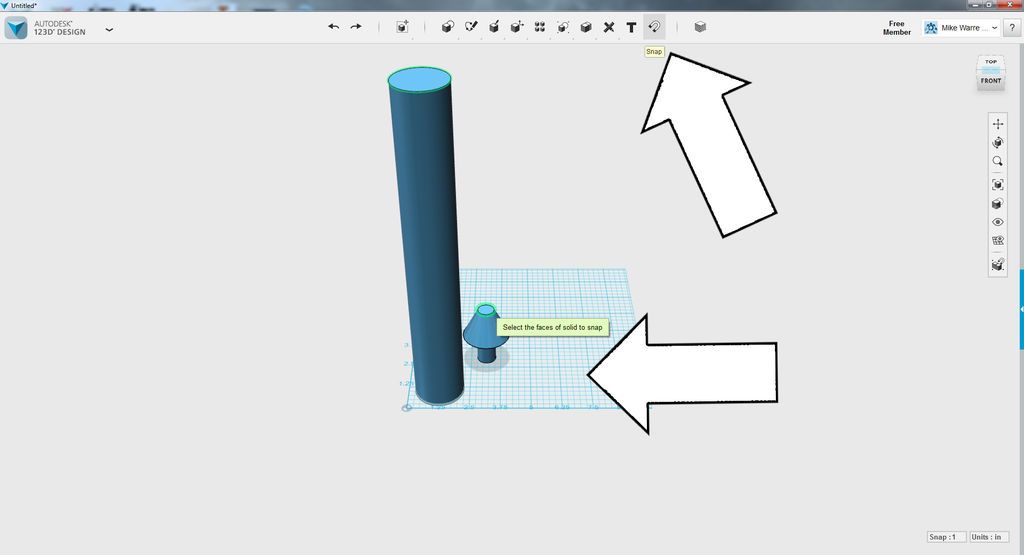Toggle the snap-to-grid icon in navigation bar
Screen dimensions: 1024x555
(997, 264)
